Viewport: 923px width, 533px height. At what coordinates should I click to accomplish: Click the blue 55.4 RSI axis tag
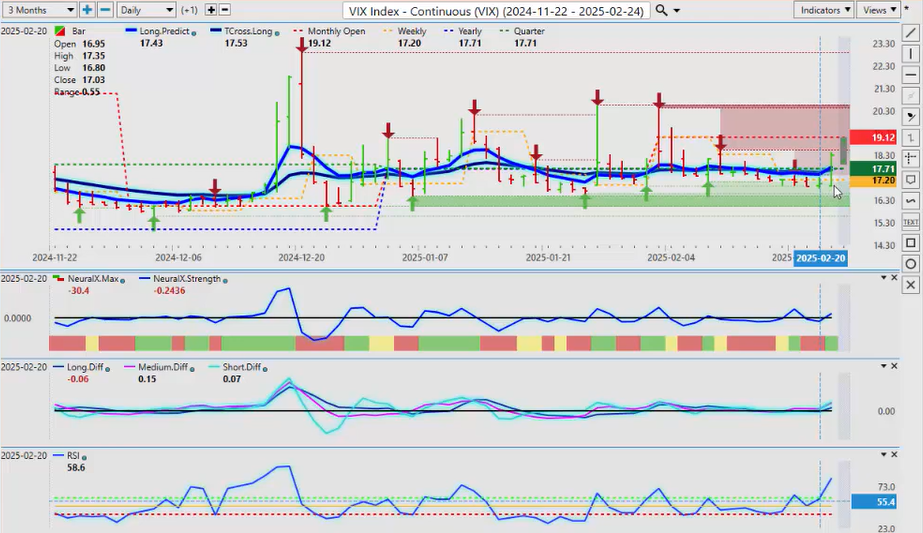pyautogui.click(x=874, y=502)
